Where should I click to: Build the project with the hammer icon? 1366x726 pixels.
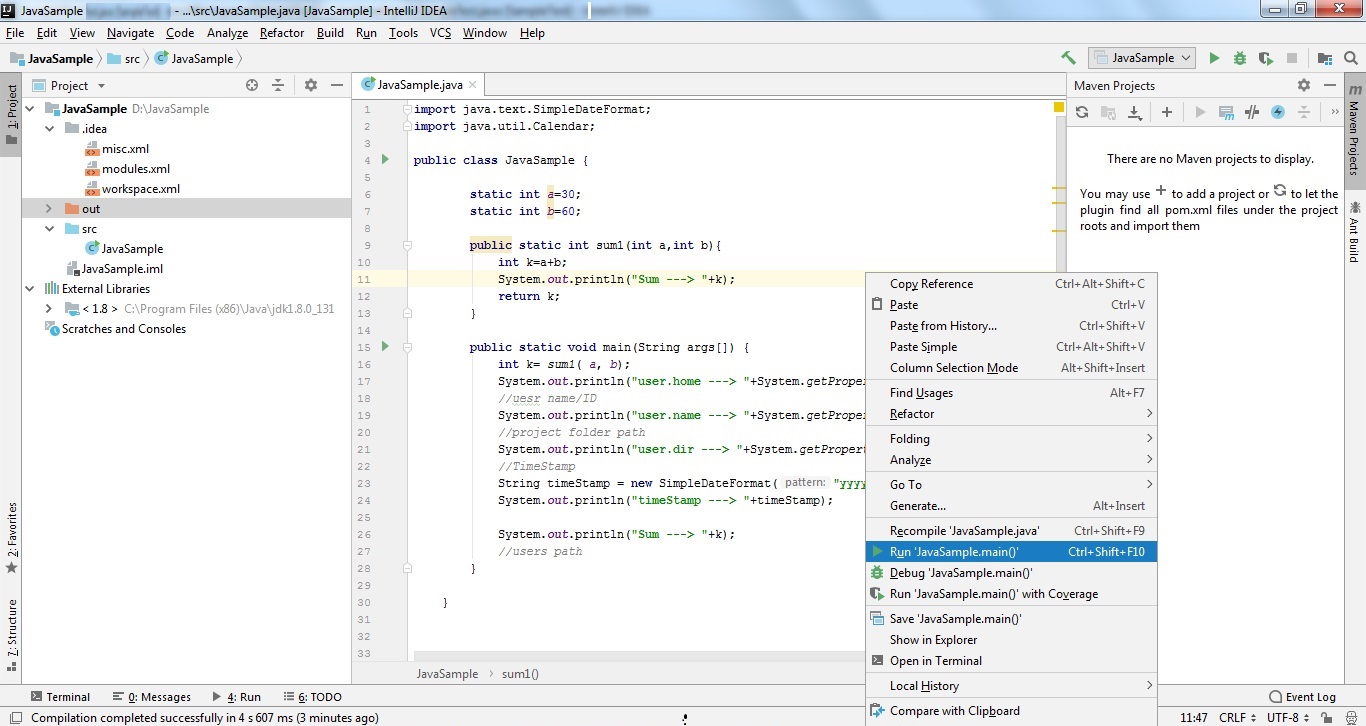coord(1068,58)
